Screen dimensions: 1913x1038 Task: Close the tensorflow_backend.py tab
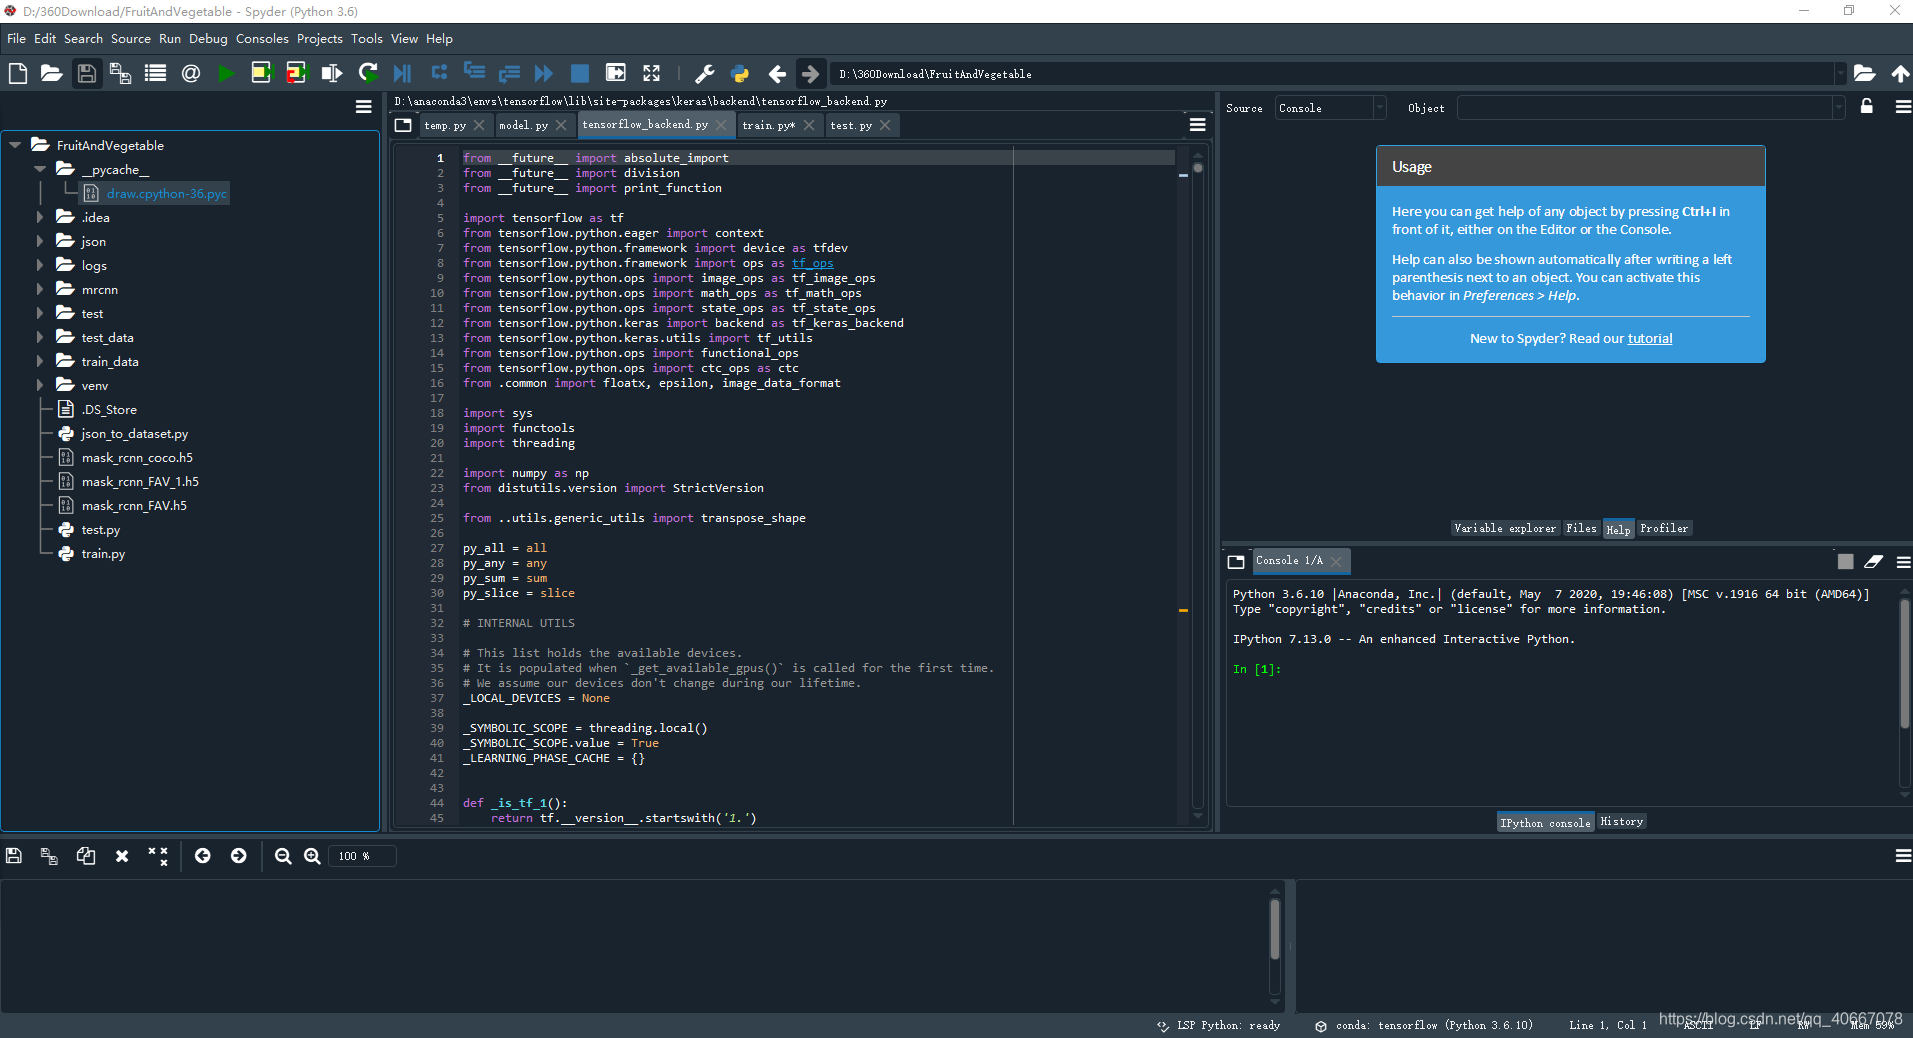[x=721, y=125]
